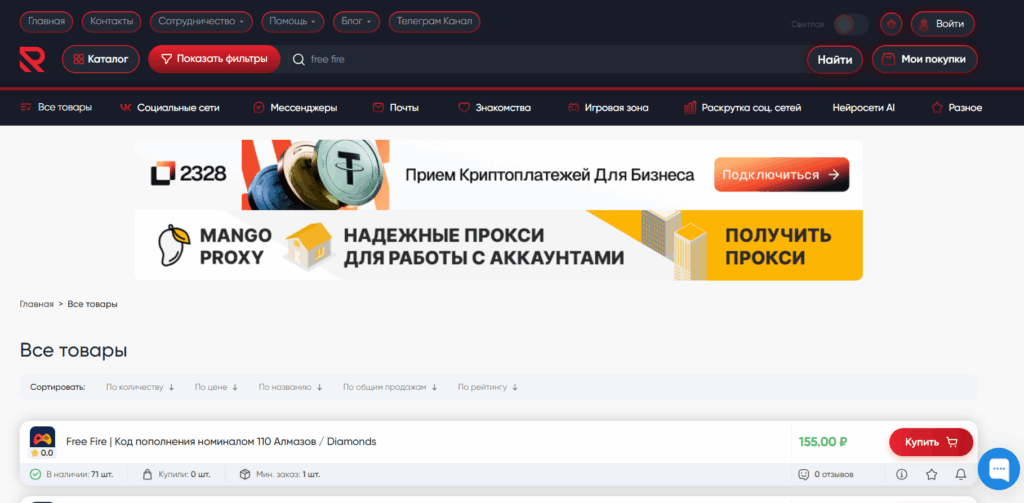Open Телеграм Канал link

pyautogui.click(x=434, y=22)
